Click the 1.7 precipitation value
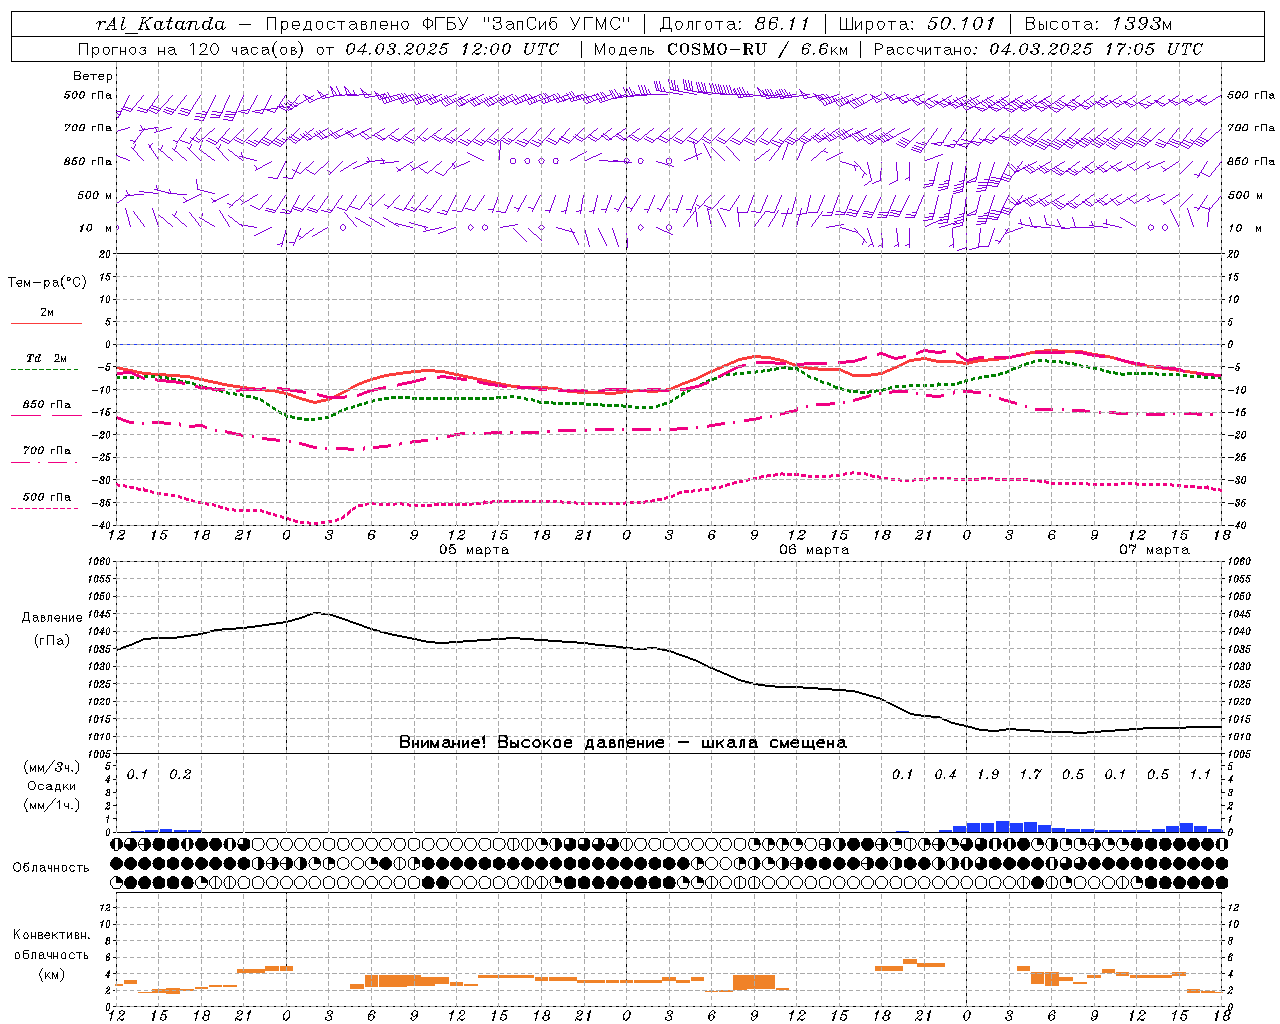The image size is (1280, 1024). [x=1030, y=774]
